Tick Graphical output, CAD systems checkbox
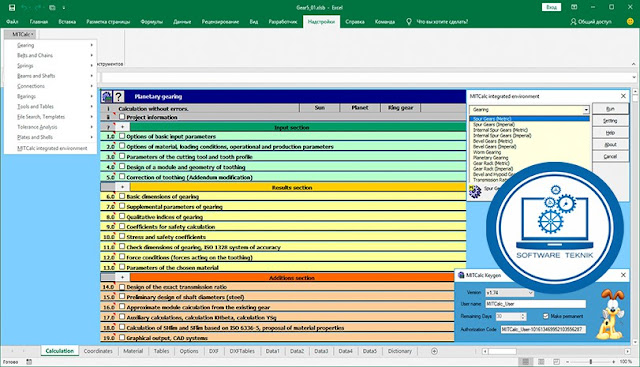The image size is (640, 367). pyautogui.click(x=122, y=338)
